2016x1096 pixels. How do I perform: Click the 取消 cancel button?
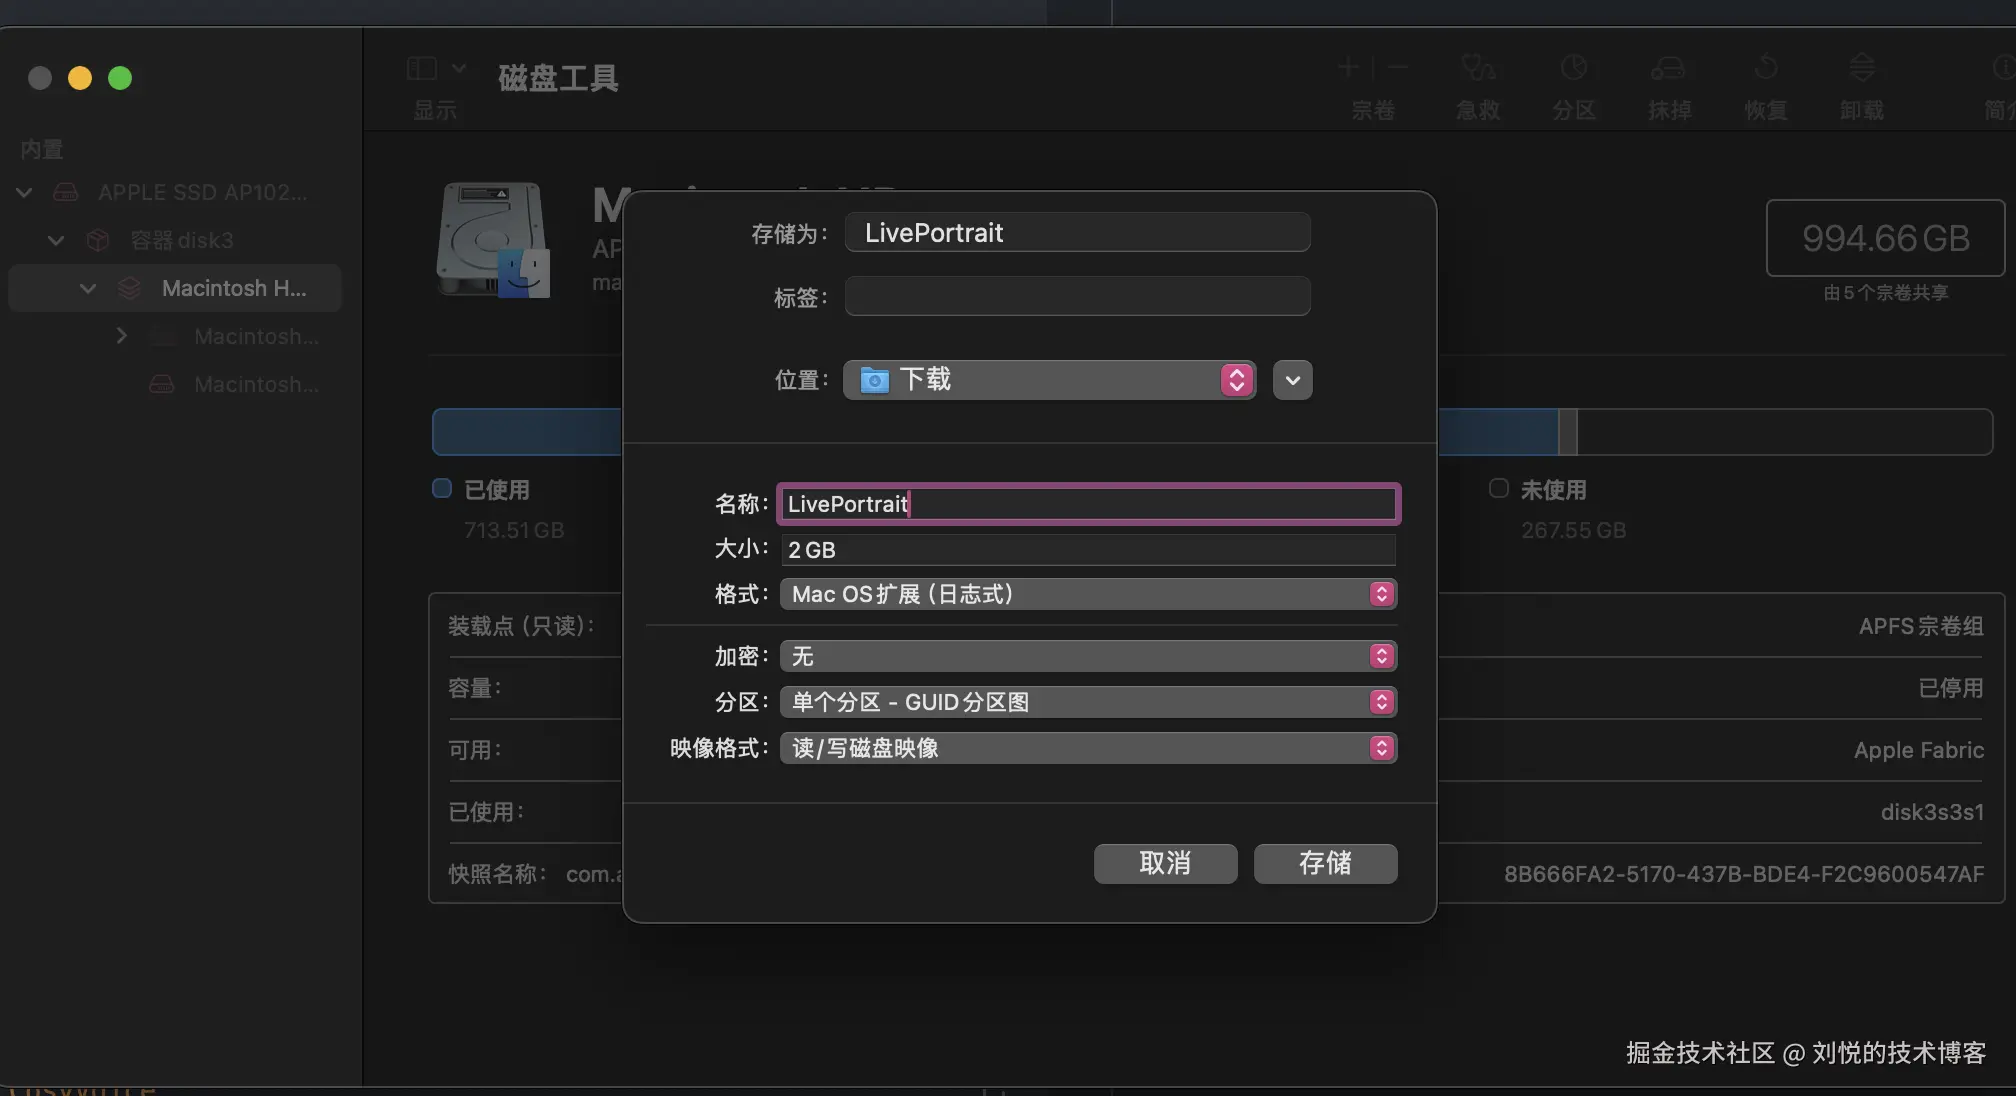click(1165, 863)
